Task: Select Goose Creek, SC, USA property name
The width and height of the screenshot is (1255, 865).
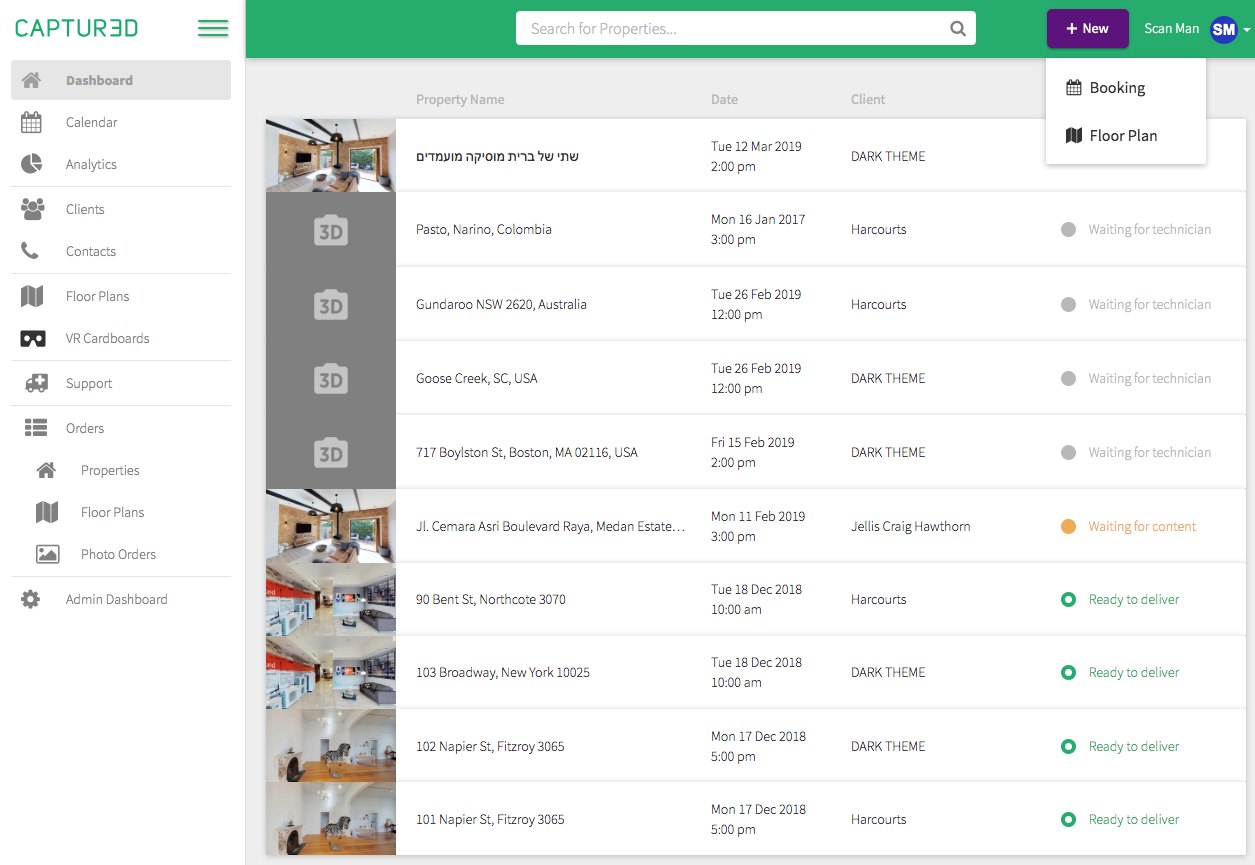Action: (477, 378)
